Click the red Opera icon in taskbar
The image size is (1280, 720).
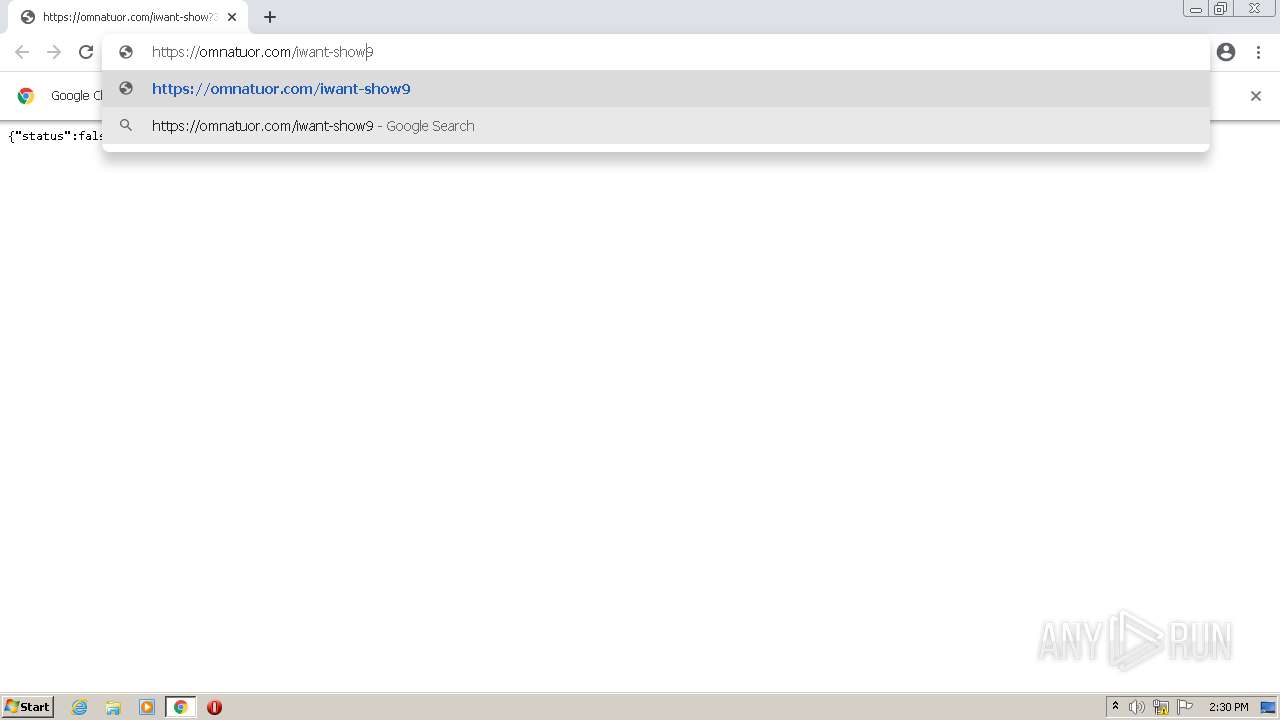pos(214,707)
